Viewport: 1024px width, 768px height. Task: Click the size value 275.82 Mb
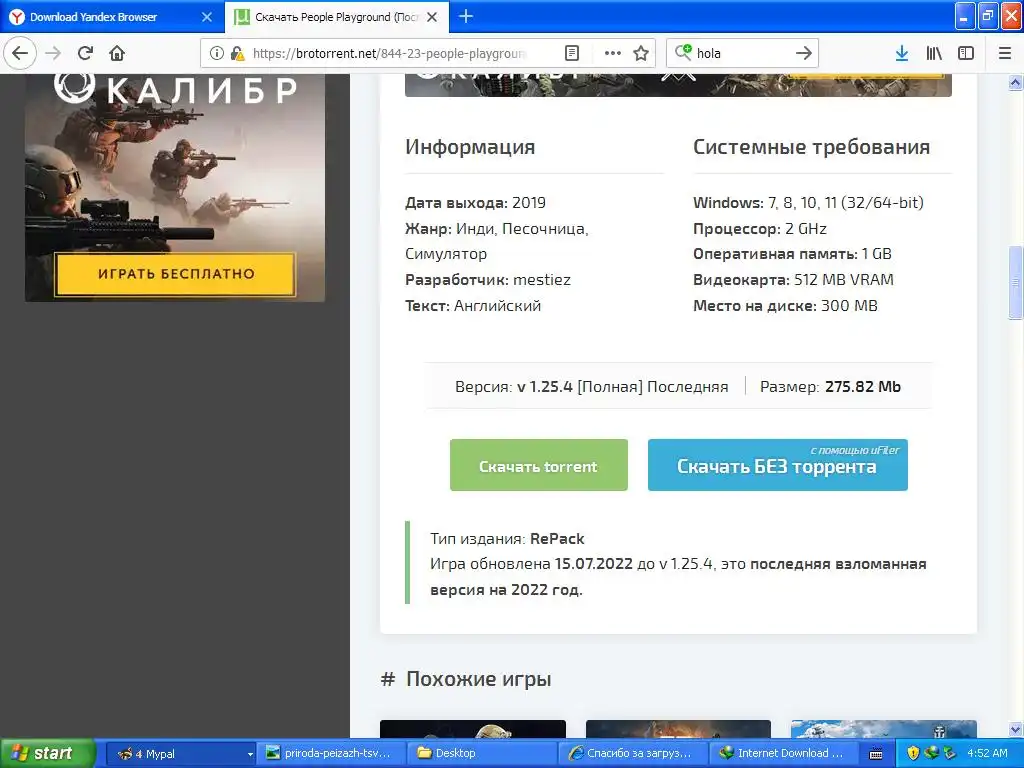point(863,387)
